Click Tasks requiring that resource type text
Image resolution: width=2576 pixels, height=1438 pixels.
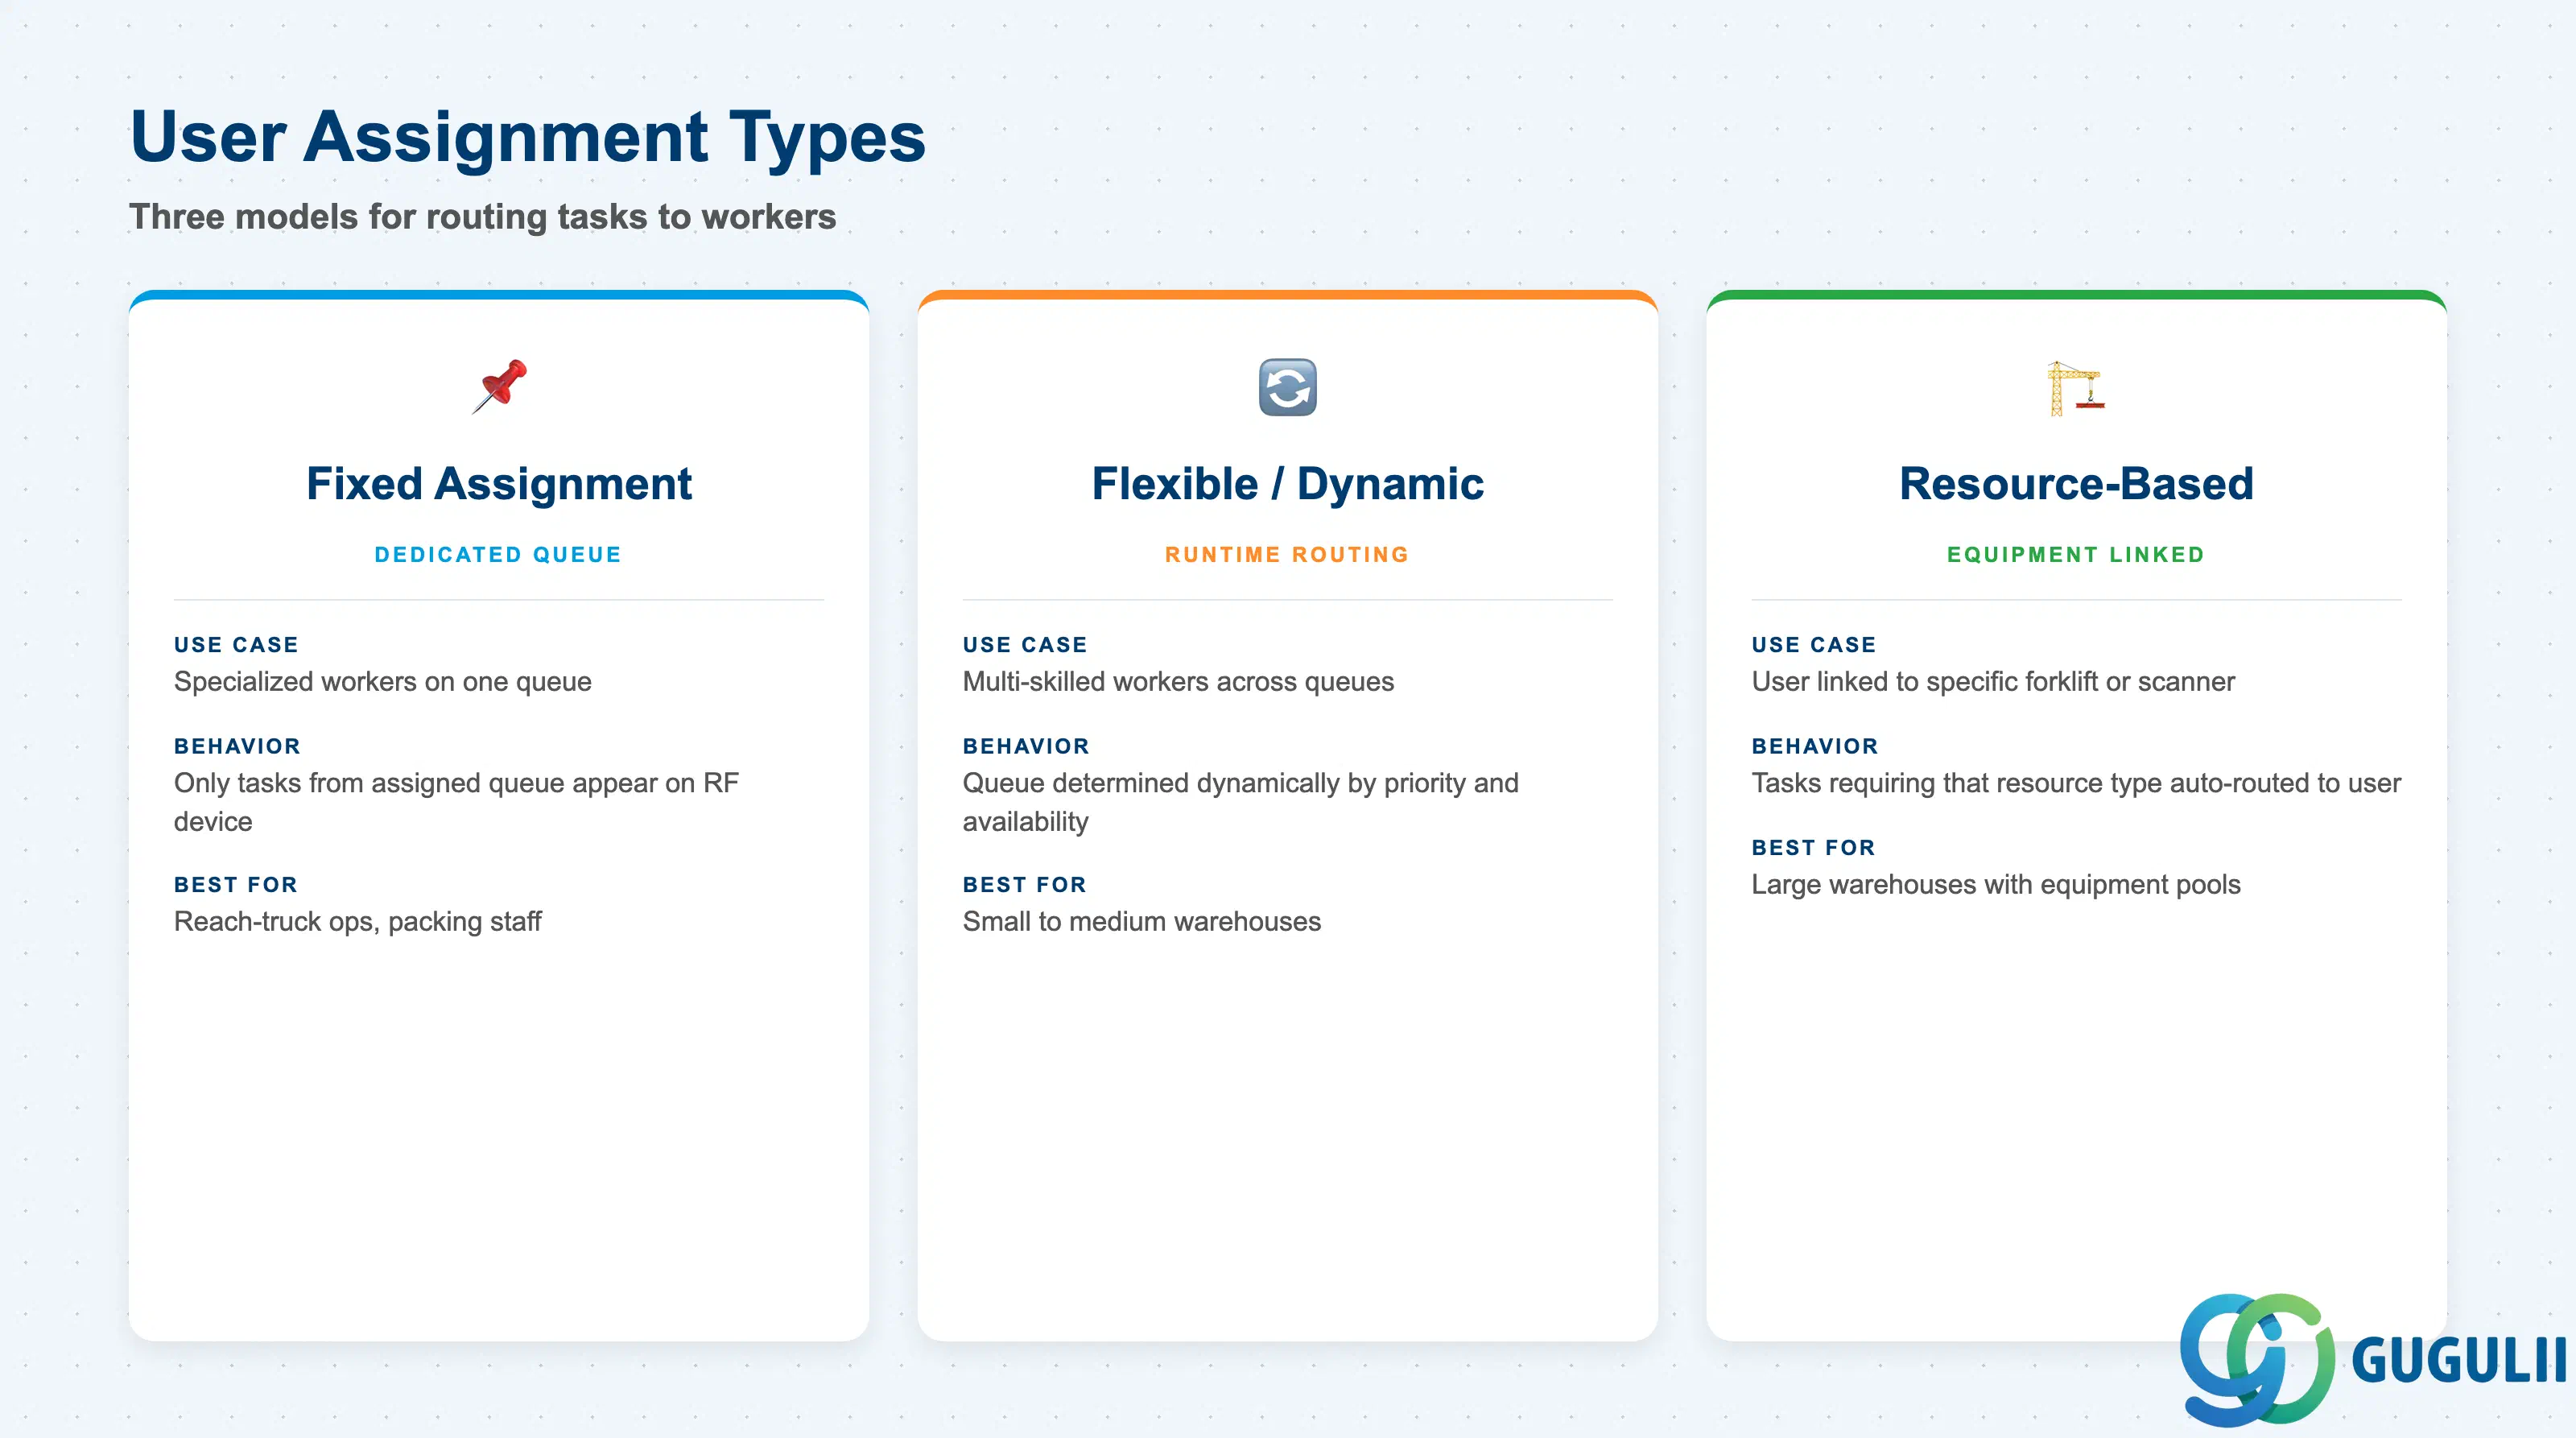(x=2076, y=783)
